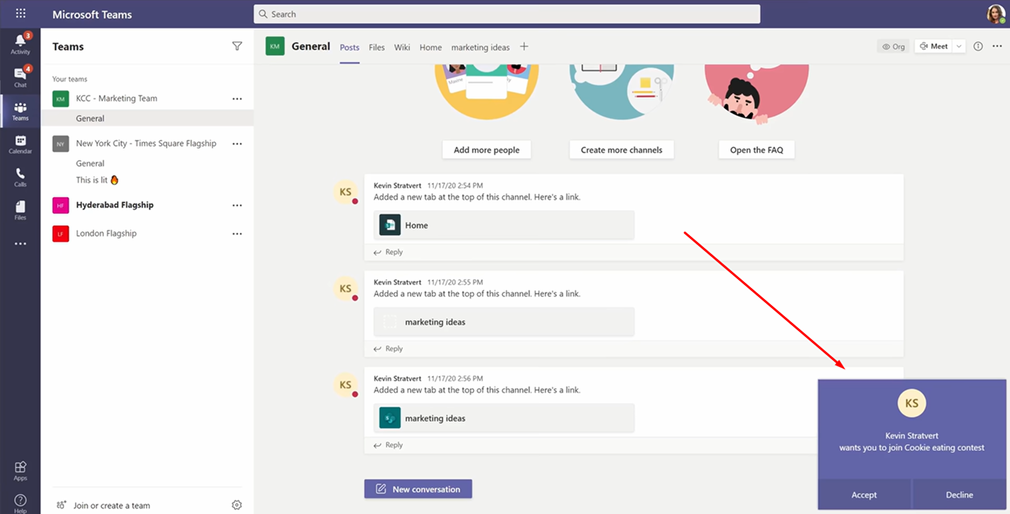Open Chat in the sidebar
1010x514 pixels.
(21, 77)
